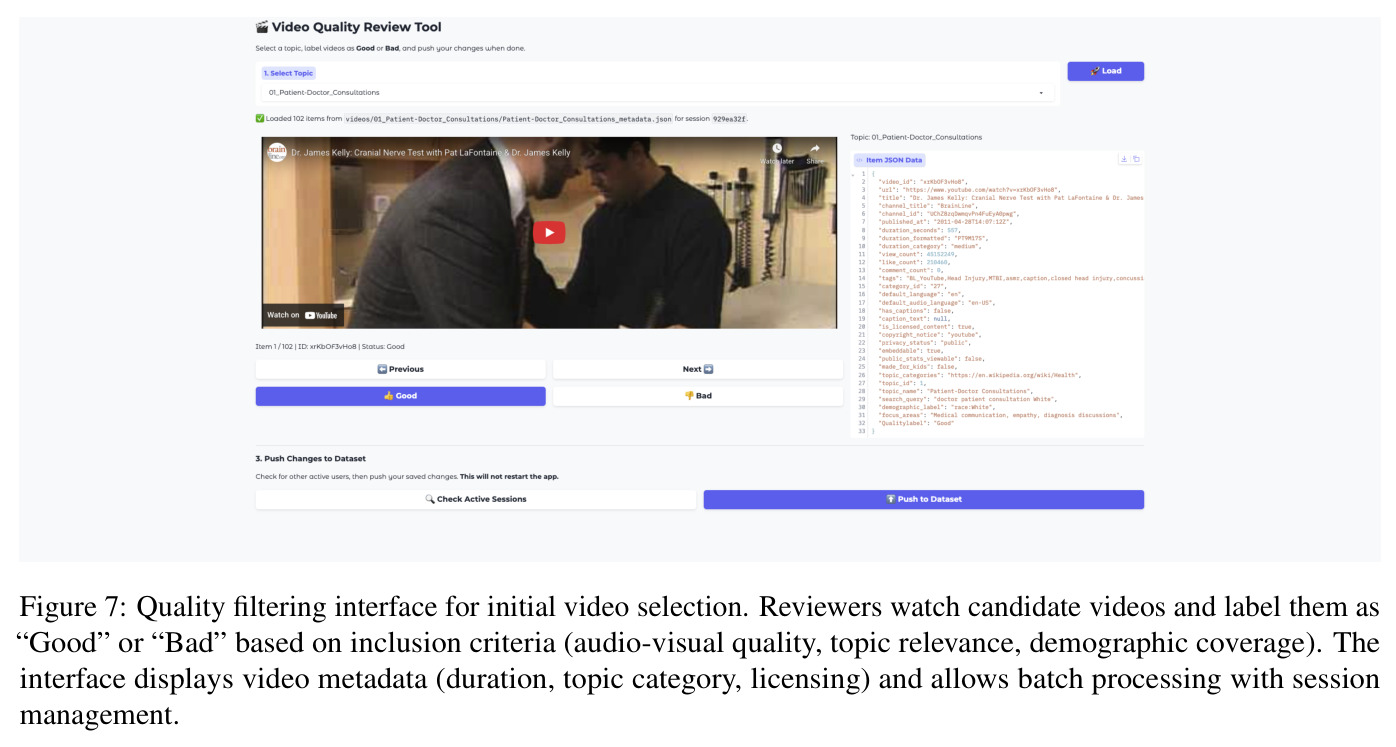Label the video as Good

click(400, 396)
